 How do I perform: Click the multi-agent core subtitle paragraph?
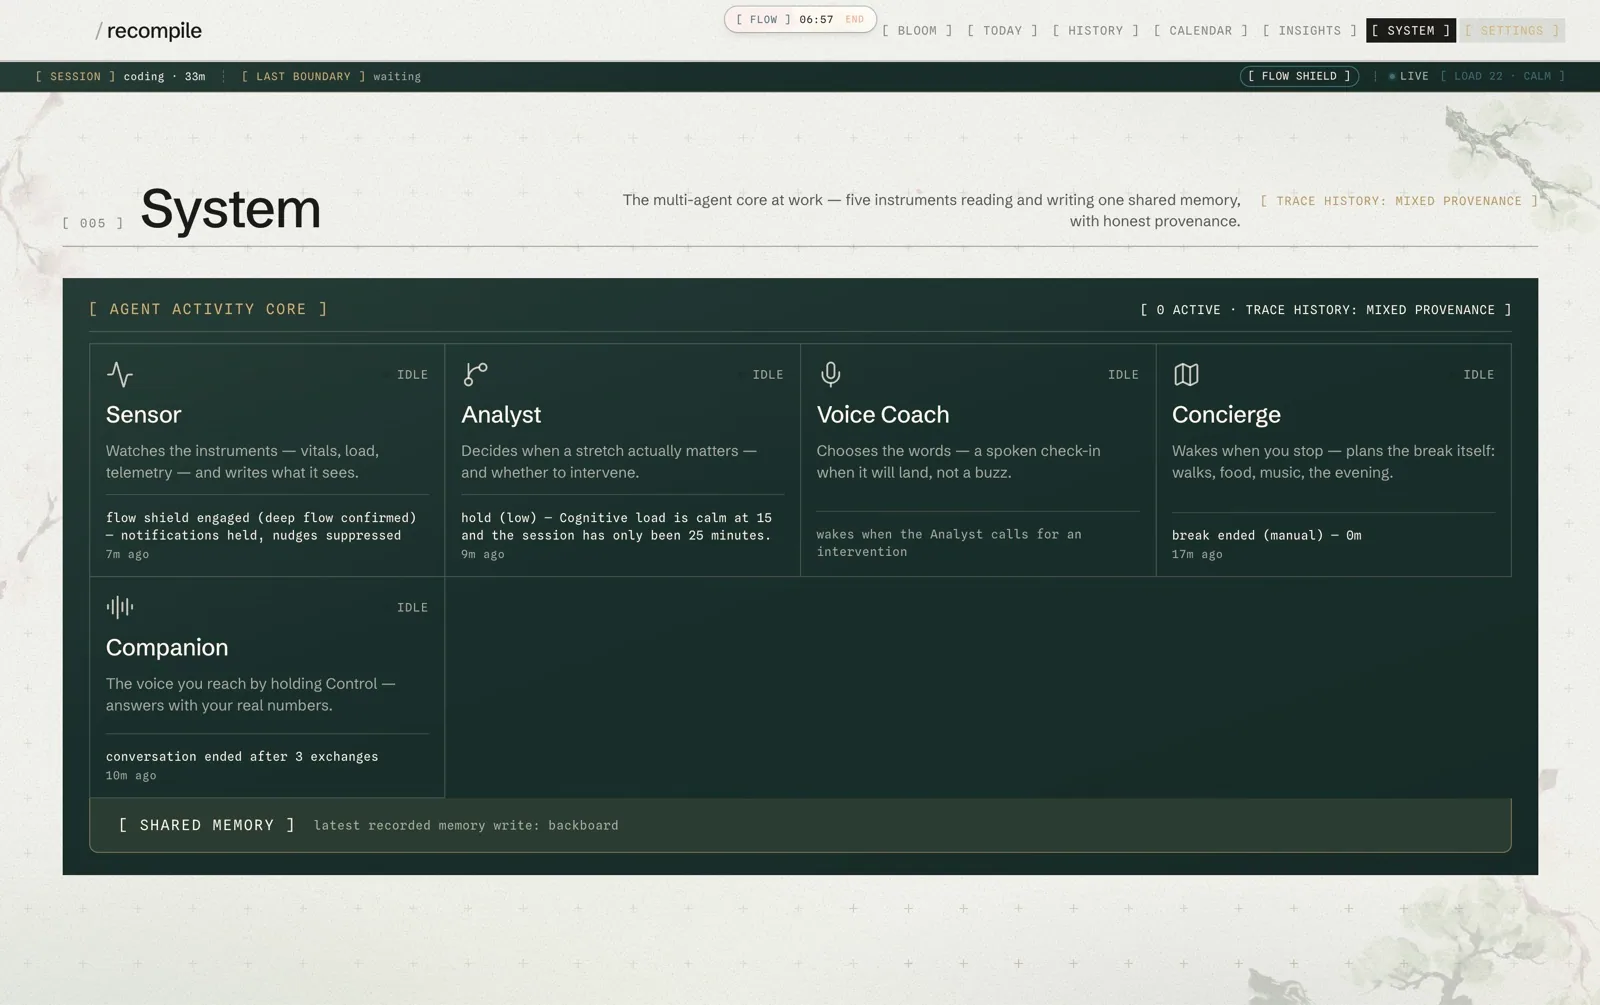(931, 211)
